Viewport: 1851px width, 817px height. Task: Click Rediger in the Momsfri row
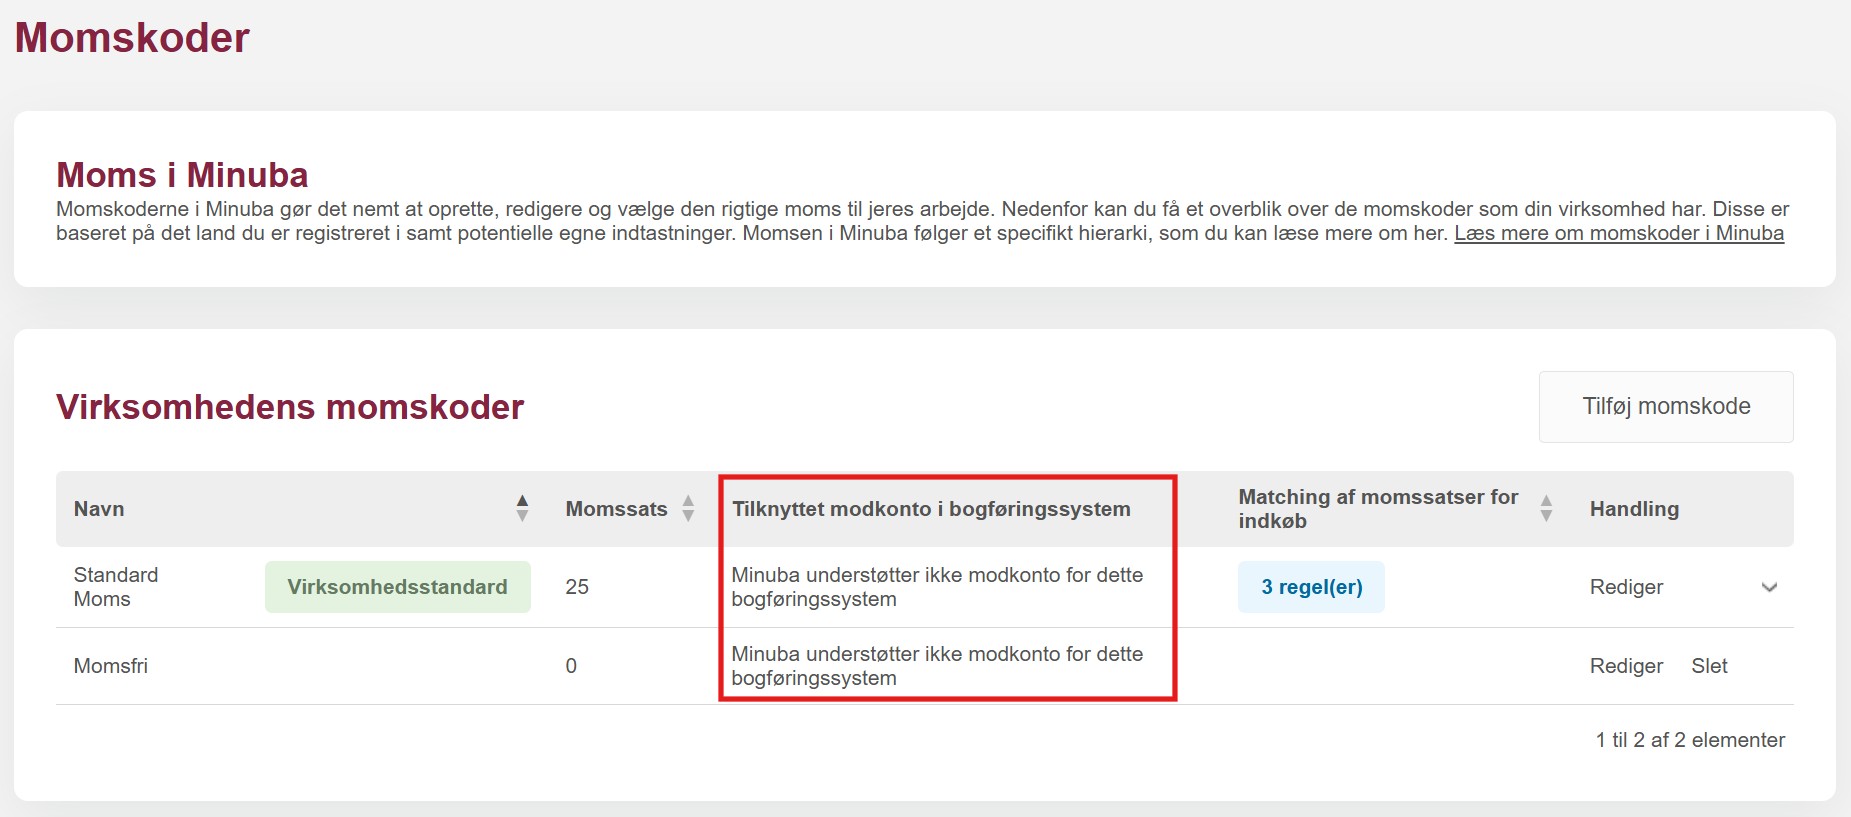(x=1626, y=666)
